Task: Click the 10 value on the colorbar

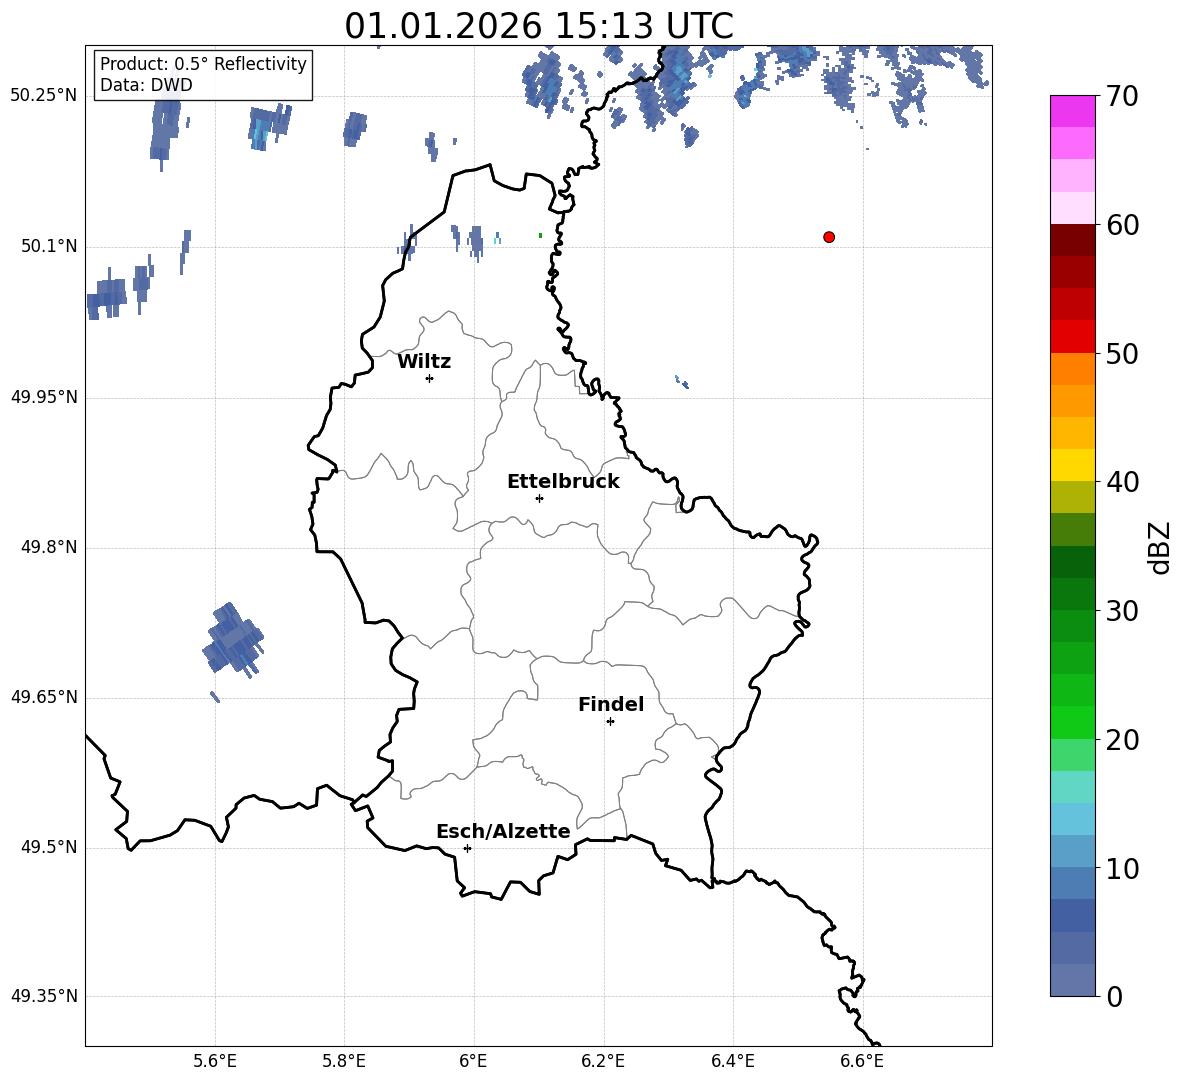Action: (1122, 868)
